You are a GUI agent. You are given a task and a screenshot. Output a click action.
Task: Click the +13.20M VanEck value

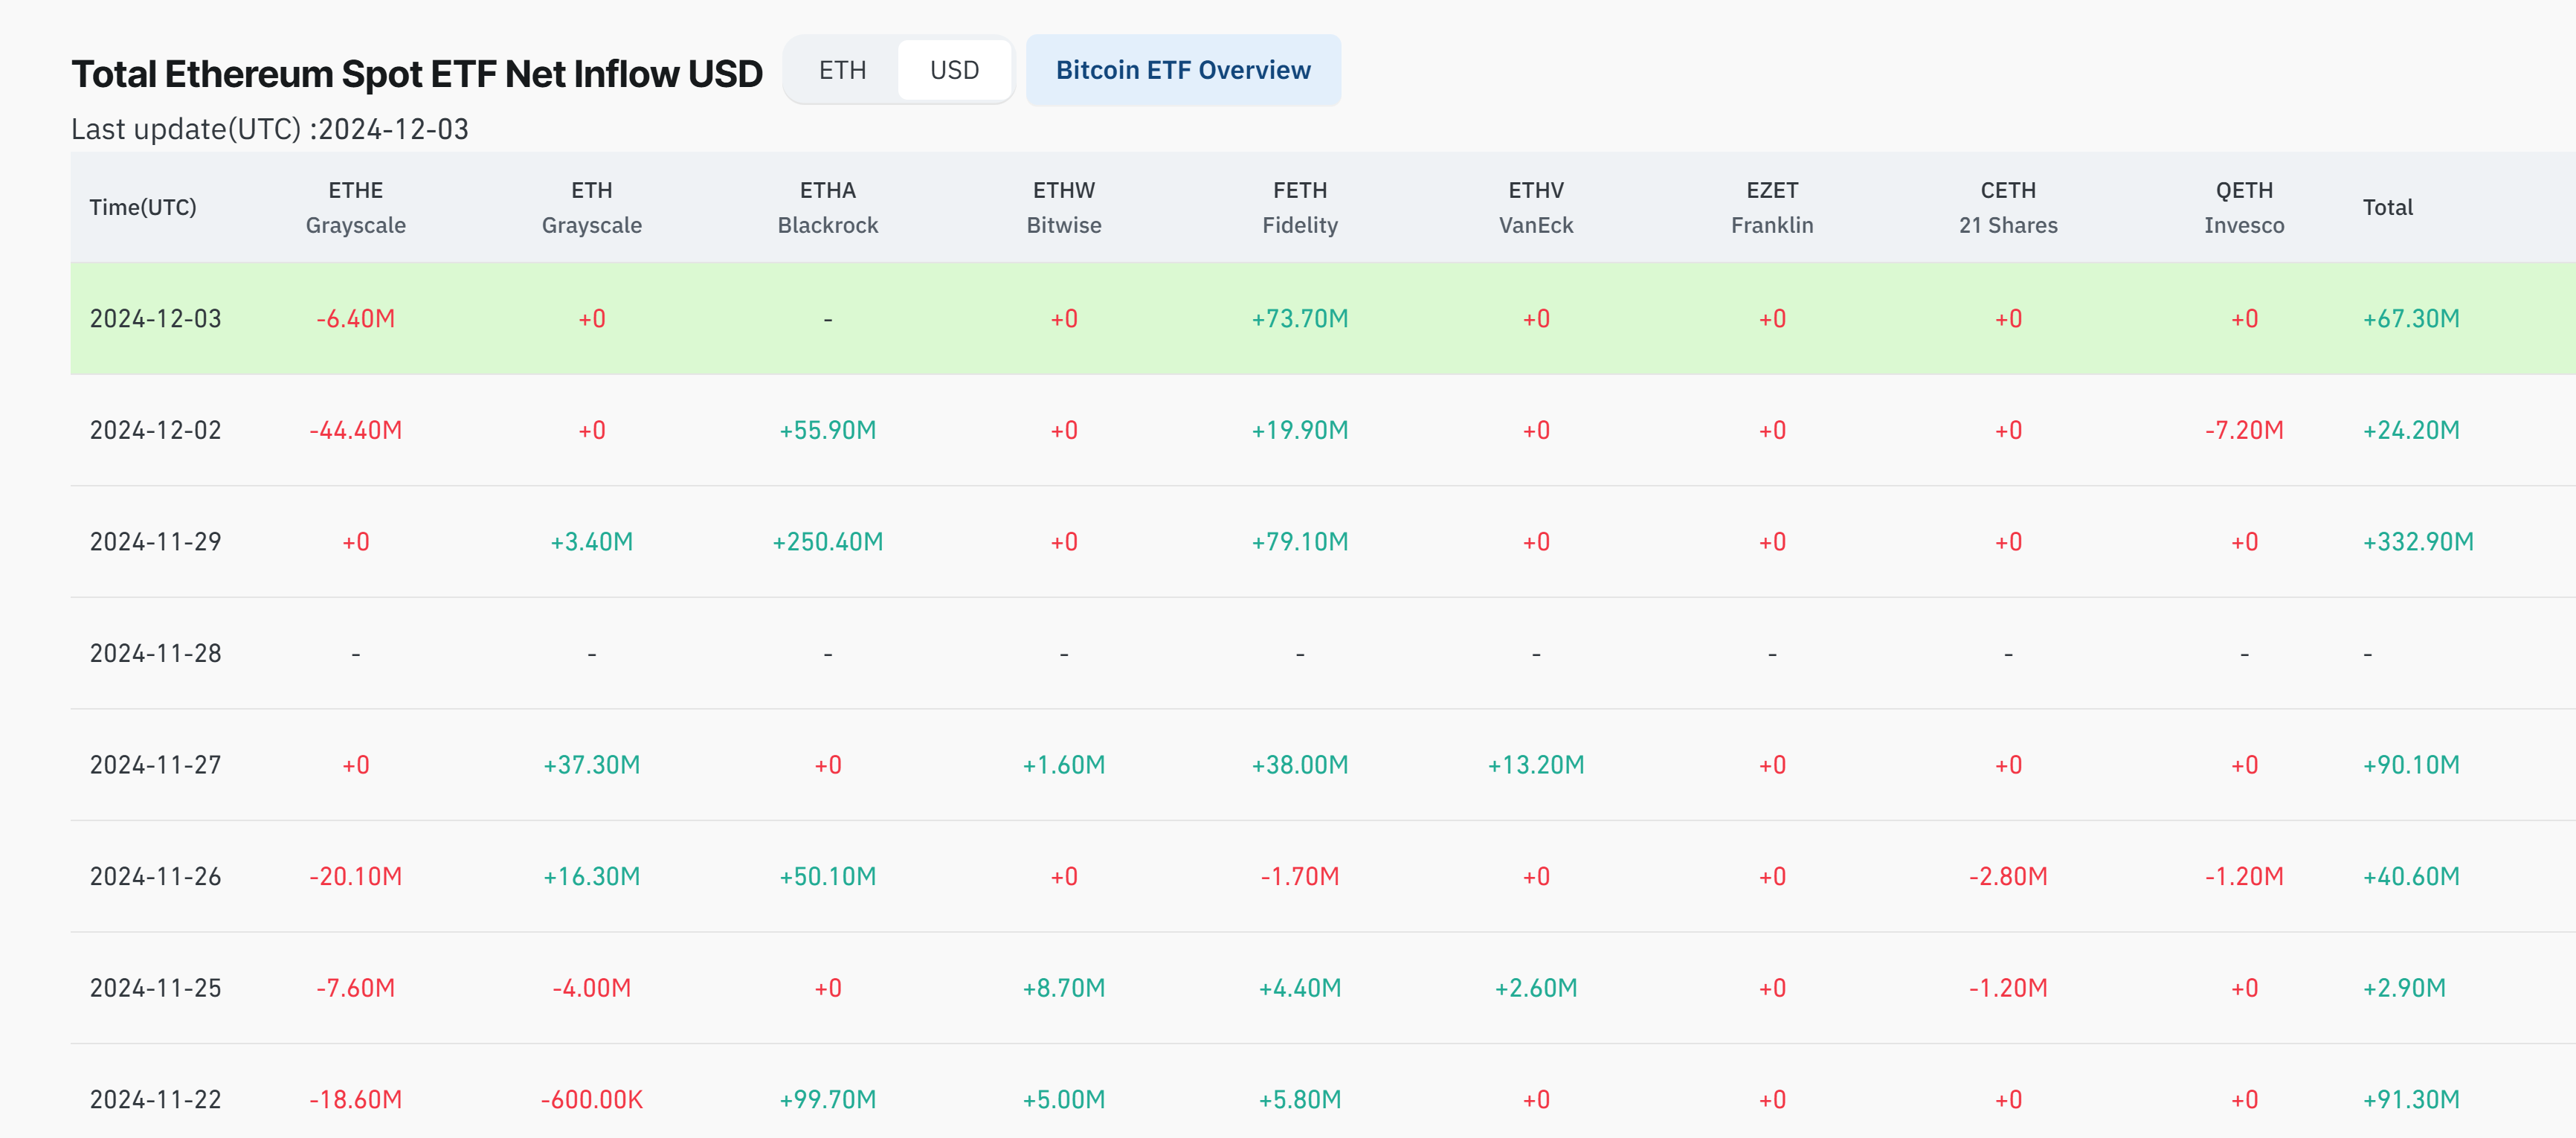(x=1535, y=765)
